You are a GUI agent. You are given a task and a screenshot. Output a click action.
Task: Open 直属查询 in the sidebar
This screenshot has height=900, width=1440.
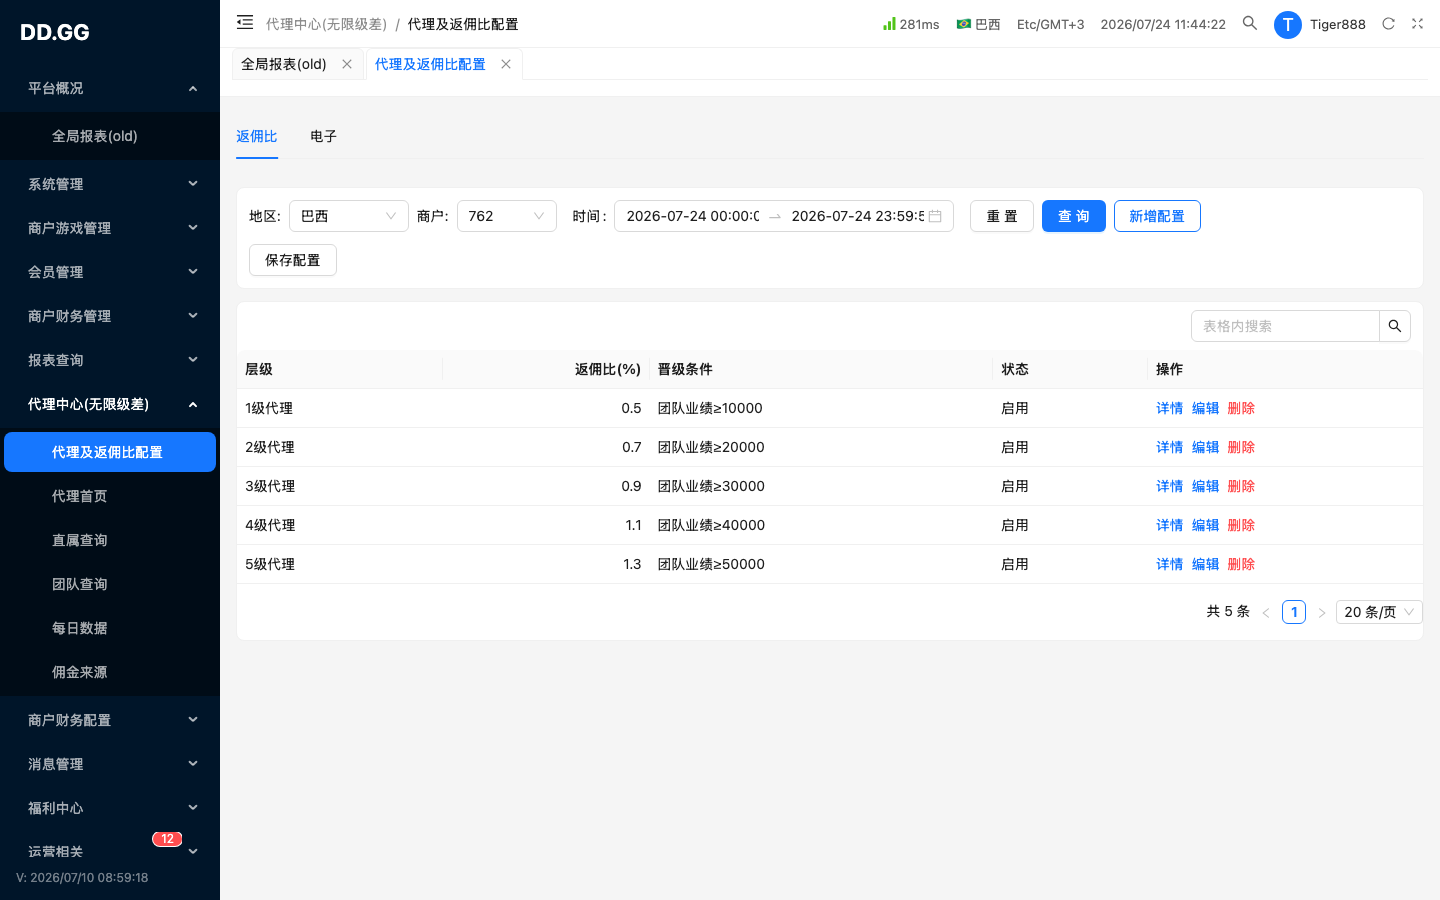[x=110, y=540]
